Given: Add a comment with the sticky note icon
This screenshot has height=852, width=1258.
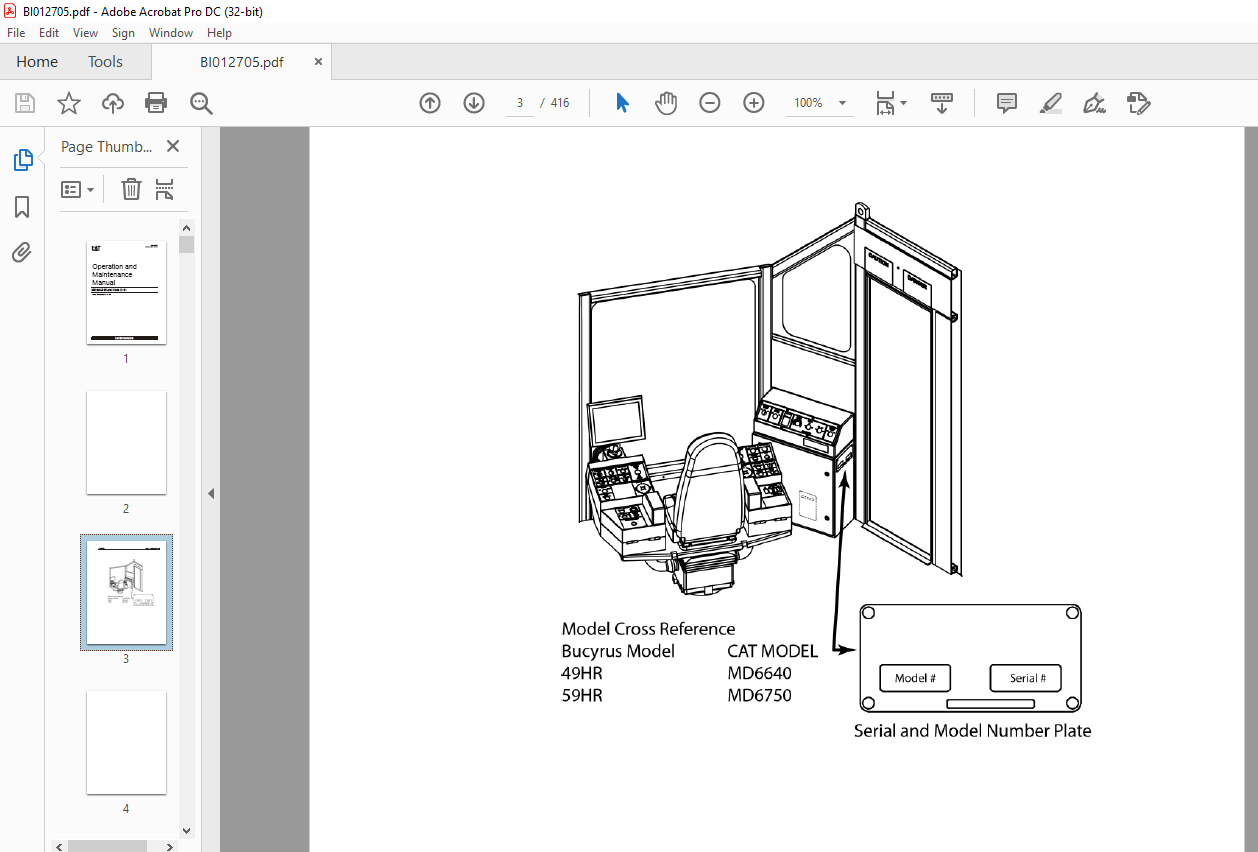Looking at the screenshot, I should (x=1007, y=103).
